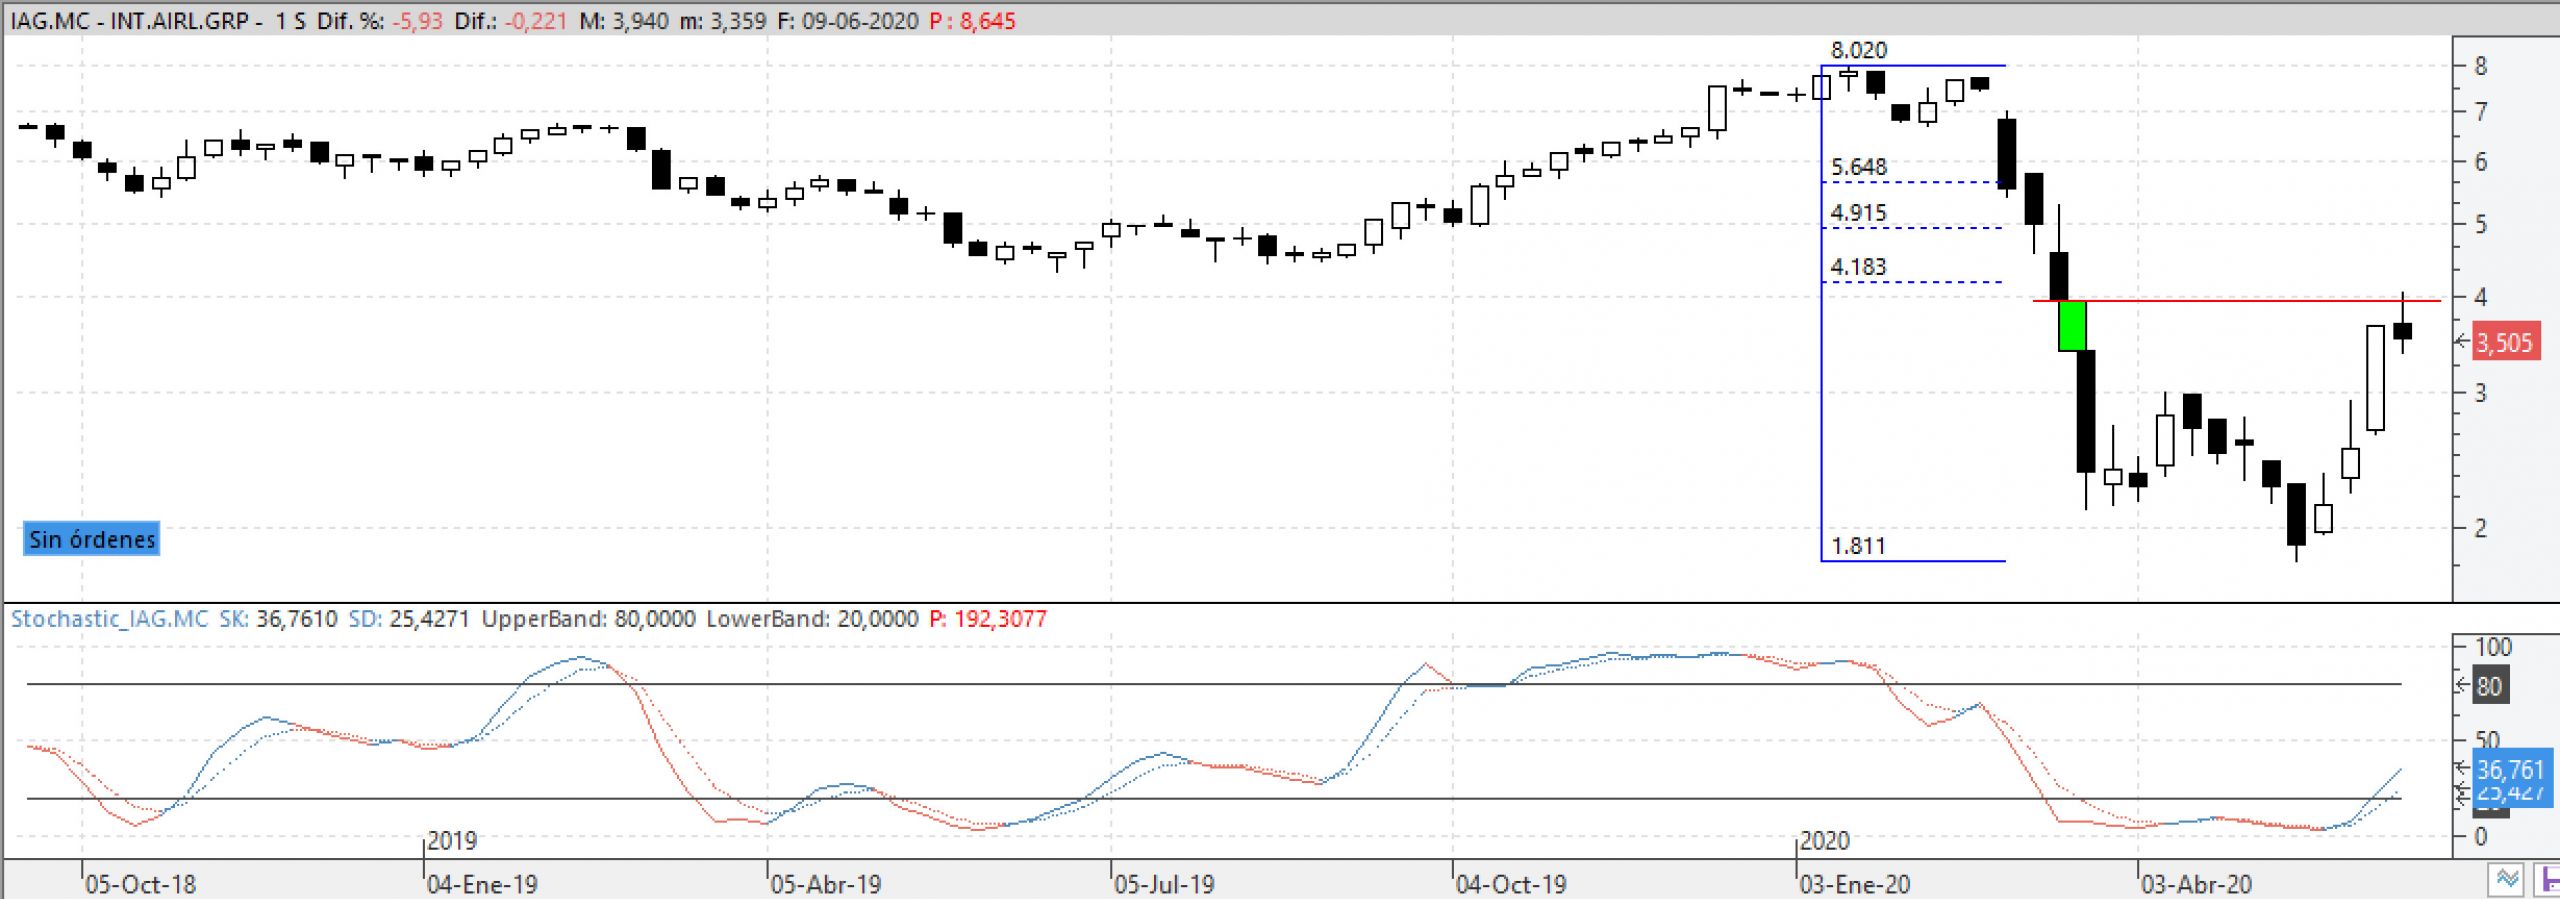The image size is (2560, 899).
Task: Click the 1.811 bottom level label
Action: [1858, 546]
